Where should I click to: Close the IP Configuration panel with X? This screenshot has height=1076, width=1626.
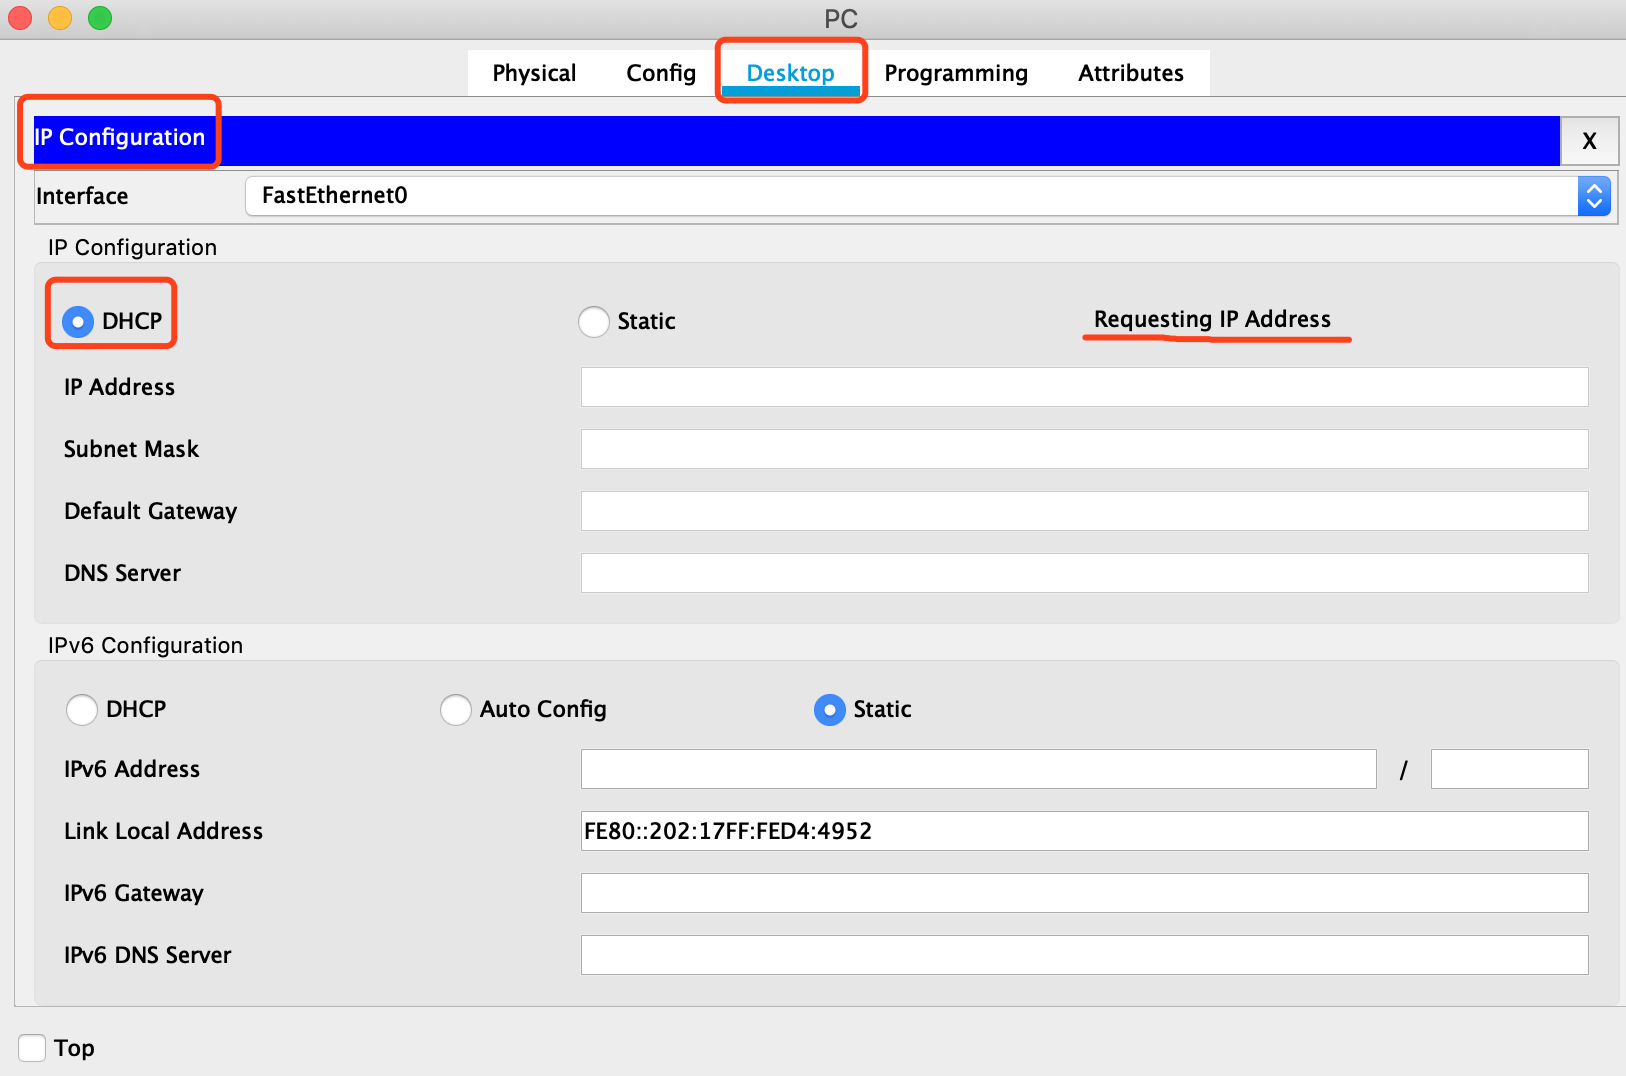coord(1589,141)
